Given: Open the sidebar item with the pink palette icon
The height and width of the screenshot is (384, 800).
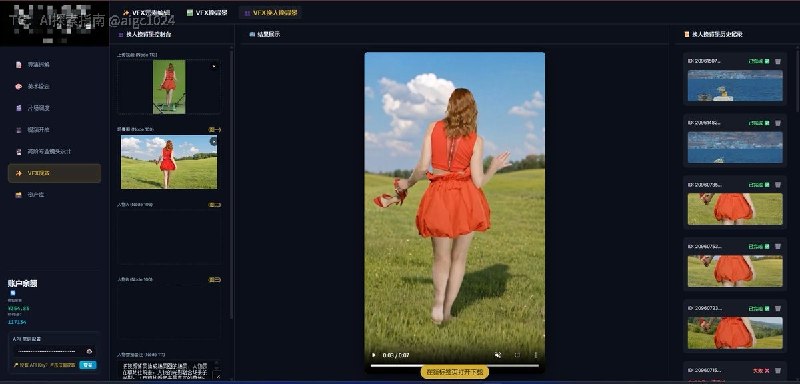Looking at the screenshot, I should point(55,87).
